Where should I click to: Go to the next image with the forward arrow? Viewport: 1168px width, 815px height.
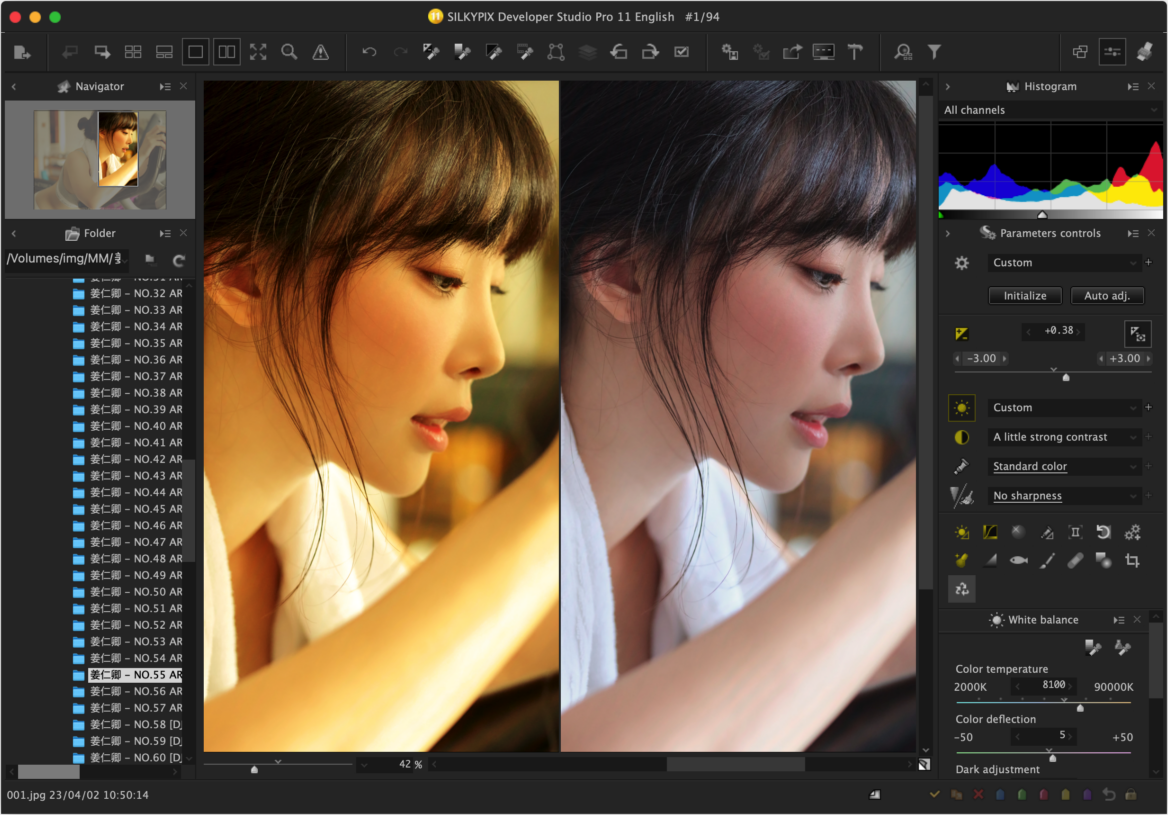pos(102,52)
